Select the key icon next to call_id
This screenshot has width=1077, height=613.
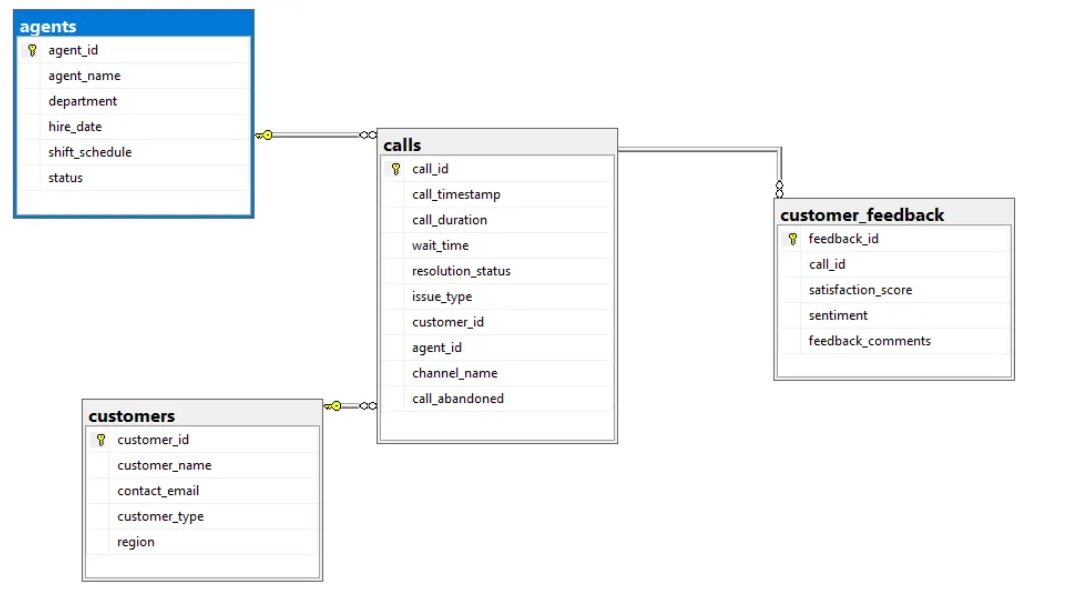(396, 168)
